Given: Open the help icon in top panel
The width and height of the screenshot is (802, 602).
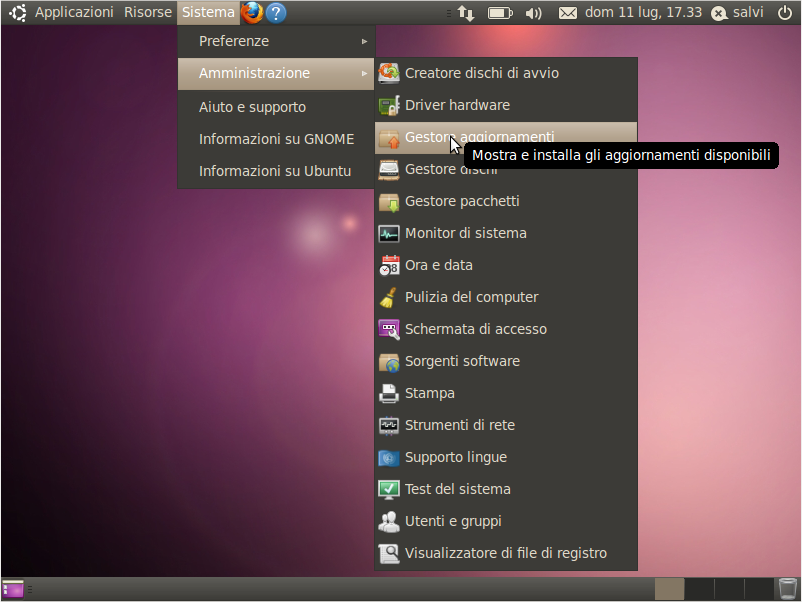Looking at the screenshot, I should (276, 13).
